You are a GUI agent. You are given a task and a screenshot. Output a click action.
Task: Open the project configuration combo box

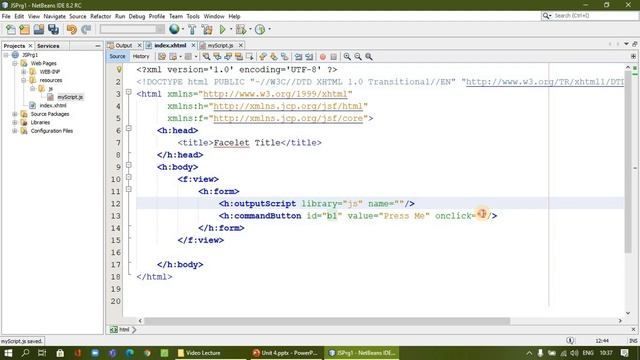click(132, 29)
